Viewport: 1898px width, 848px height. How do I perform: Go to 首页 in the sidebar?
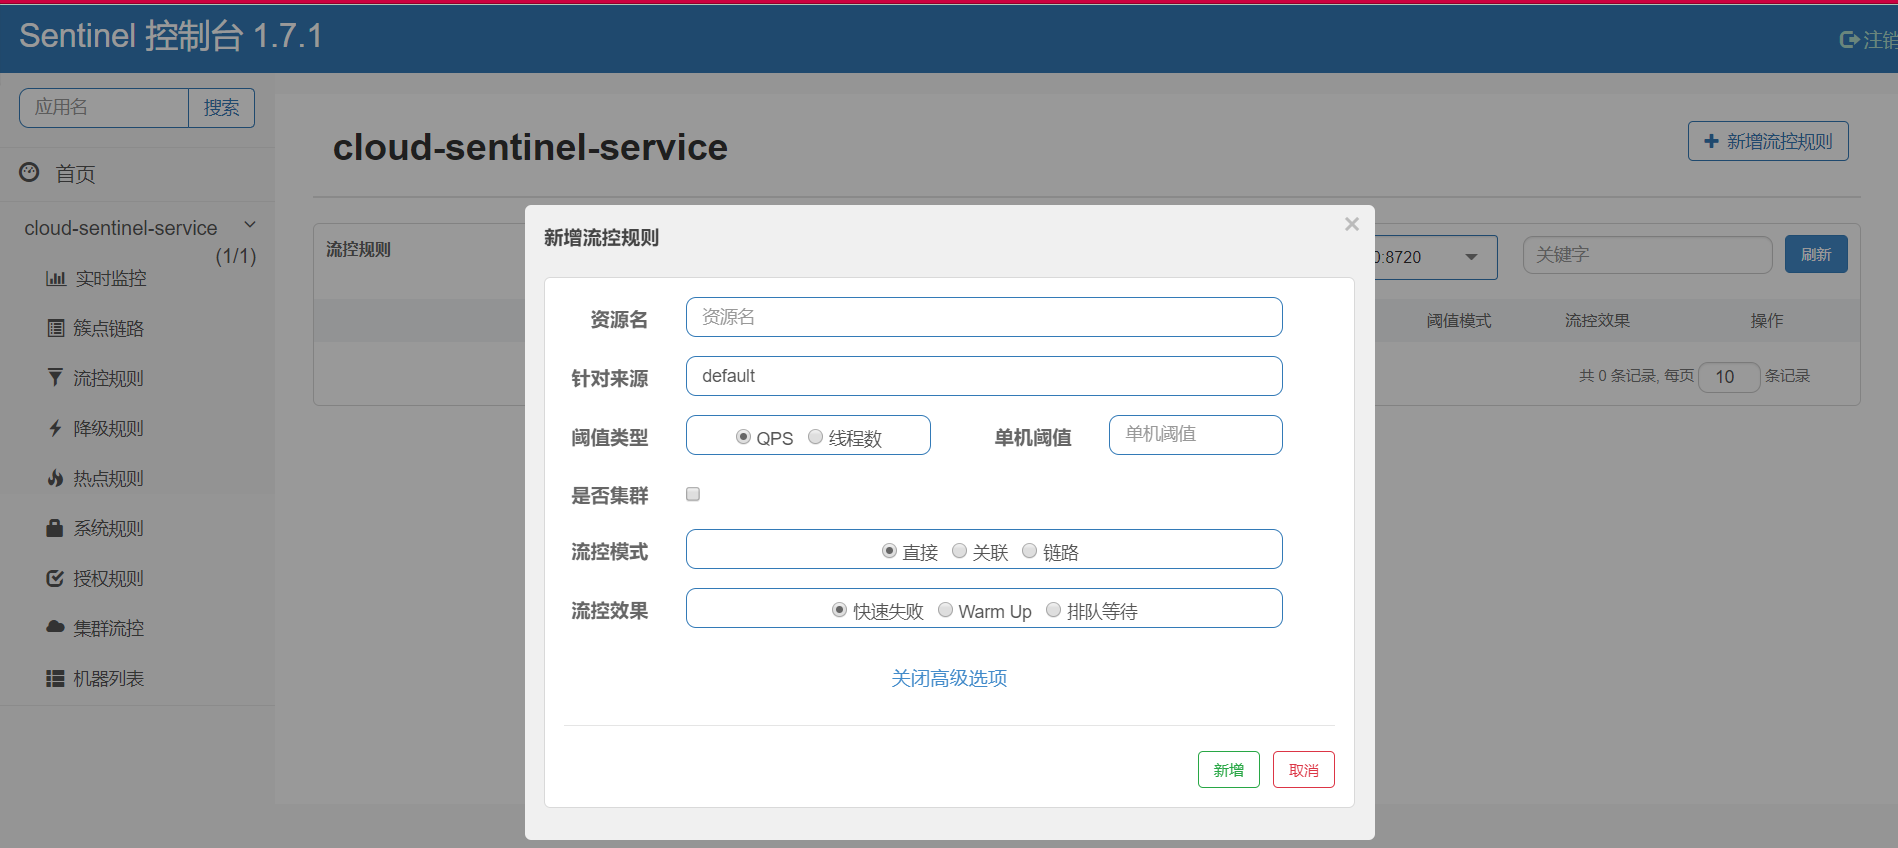click(x=75, y=174)
